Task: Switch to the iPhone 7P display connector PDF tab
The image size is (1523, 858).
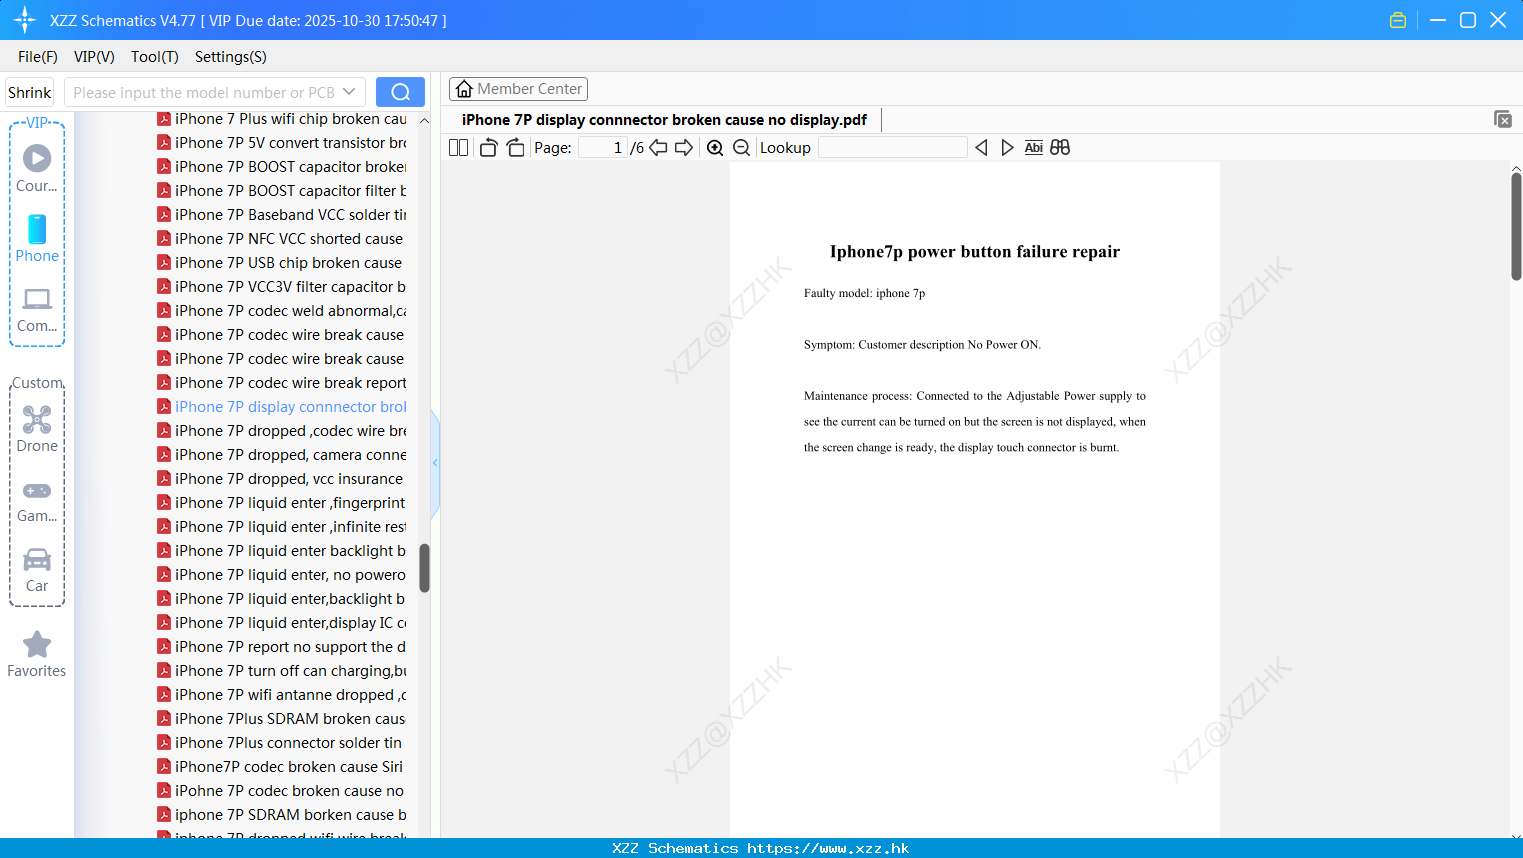Action: [x=664, y=119]
